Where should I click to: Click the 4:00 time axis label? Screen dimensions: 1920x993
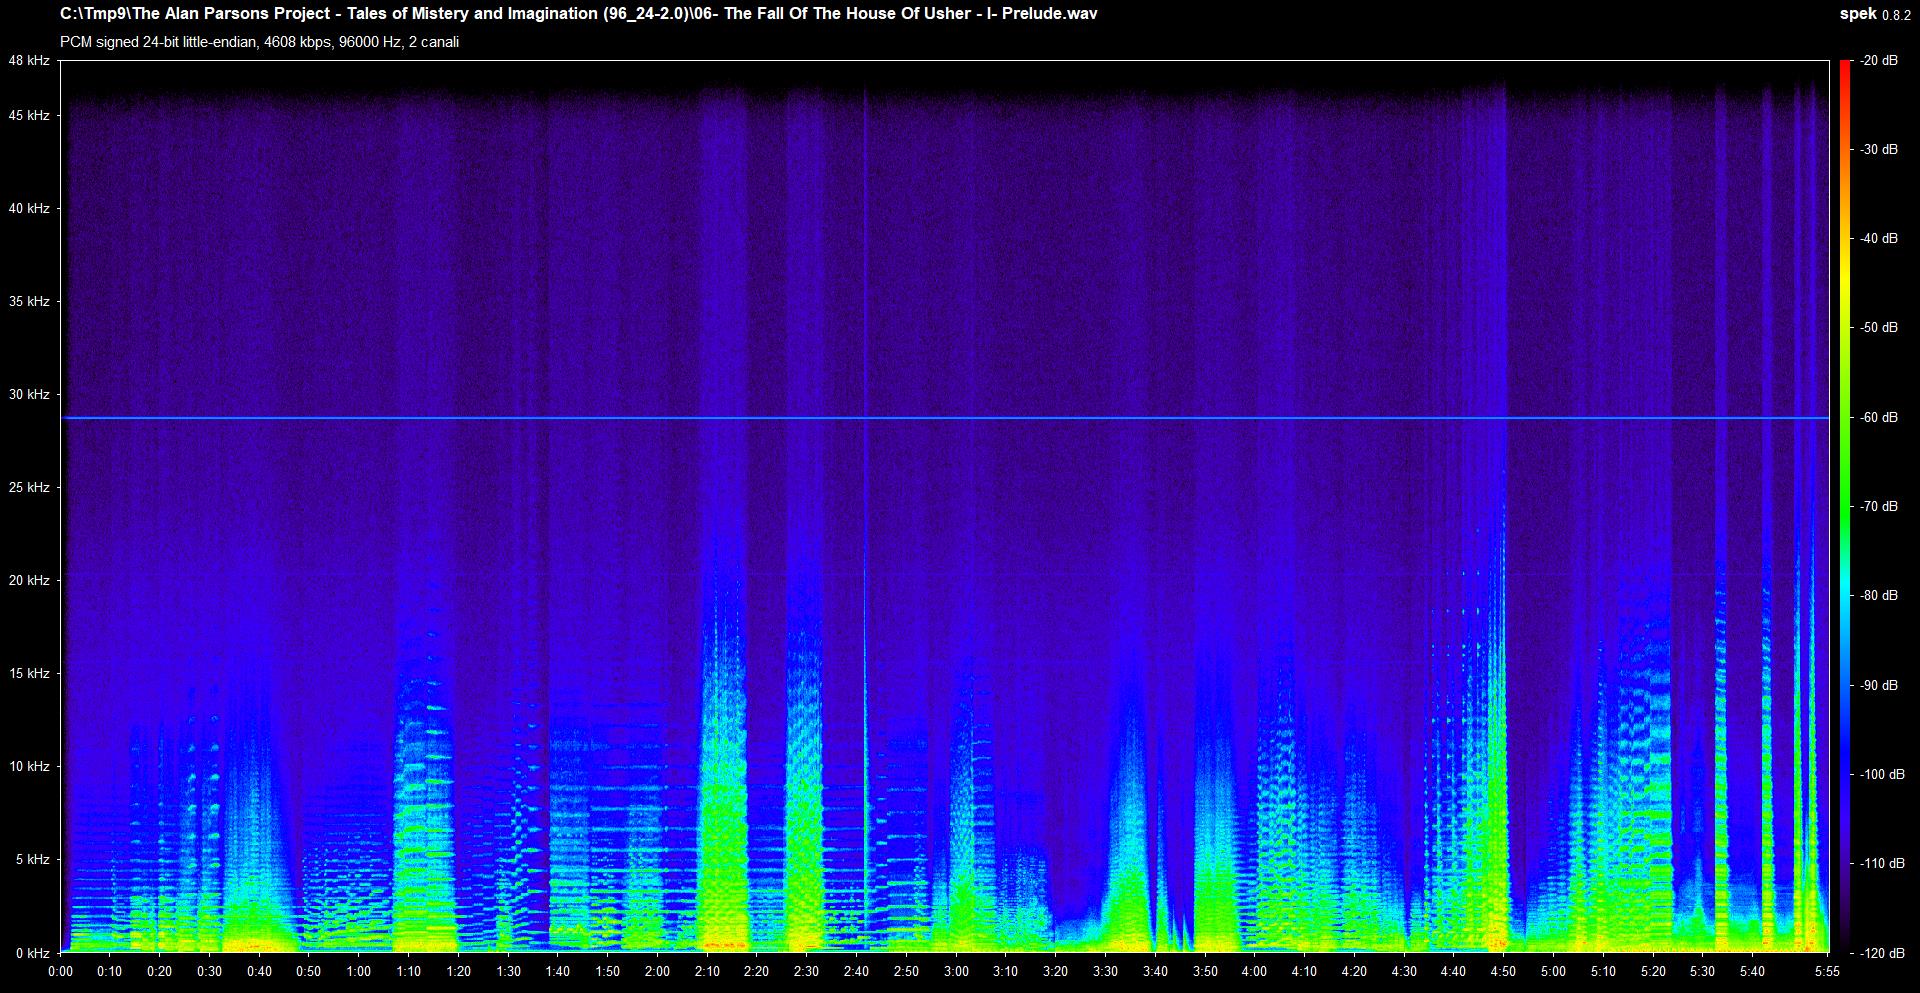1254,972
